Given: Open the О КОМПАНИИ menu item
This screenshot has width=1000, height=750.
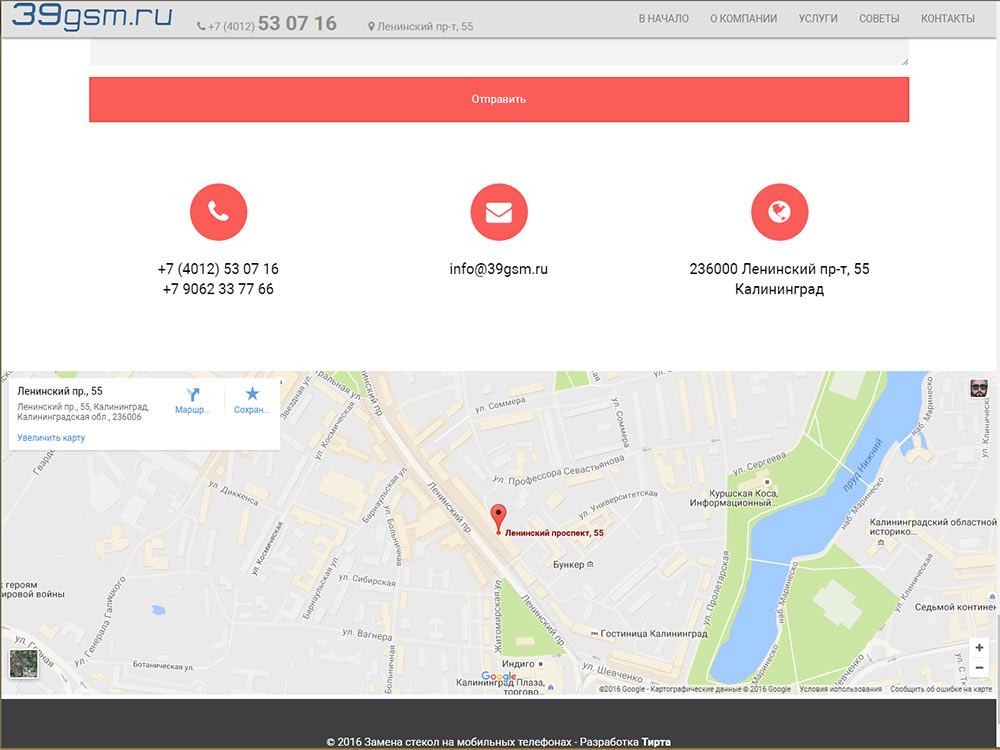Looking at the screenshot, I should tap(744, 18).
